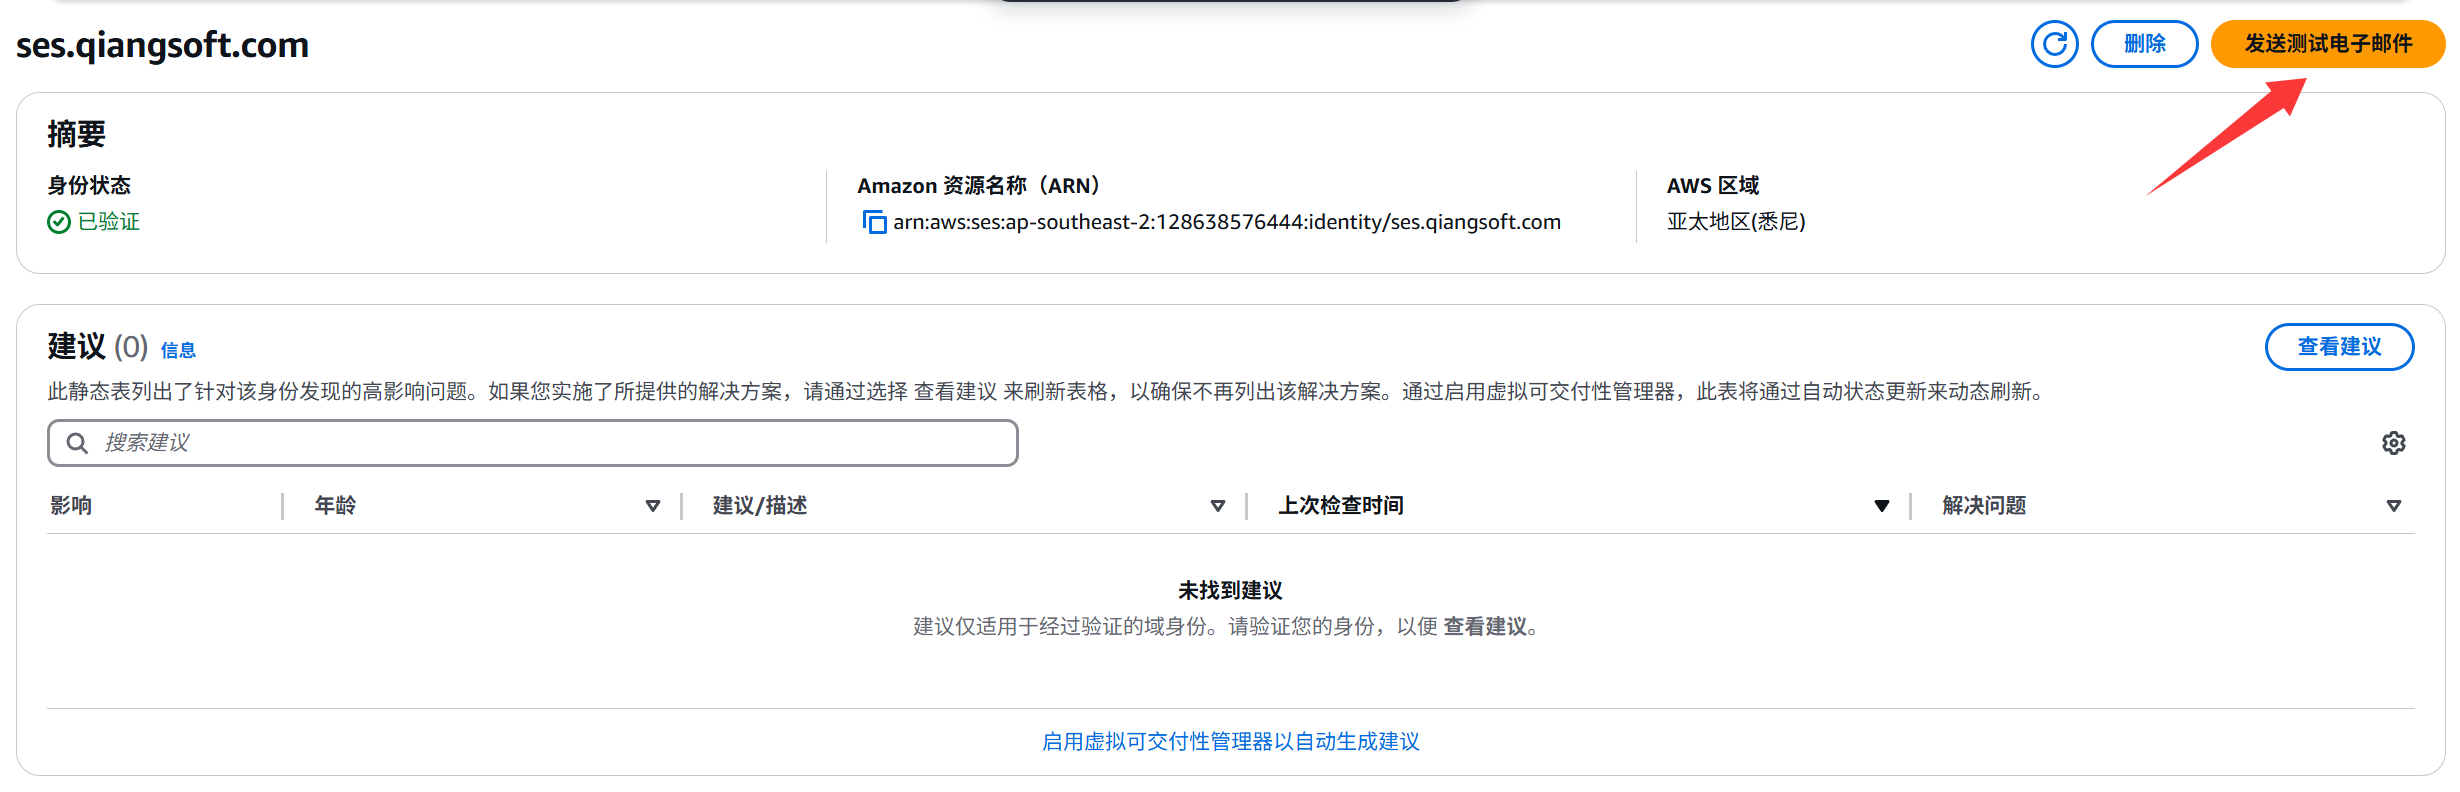Screen dimensions: 2460x792
Task: Open 启用虚拟可交付性管理器以自动生成建议 link
Action: coord(1231,741)
